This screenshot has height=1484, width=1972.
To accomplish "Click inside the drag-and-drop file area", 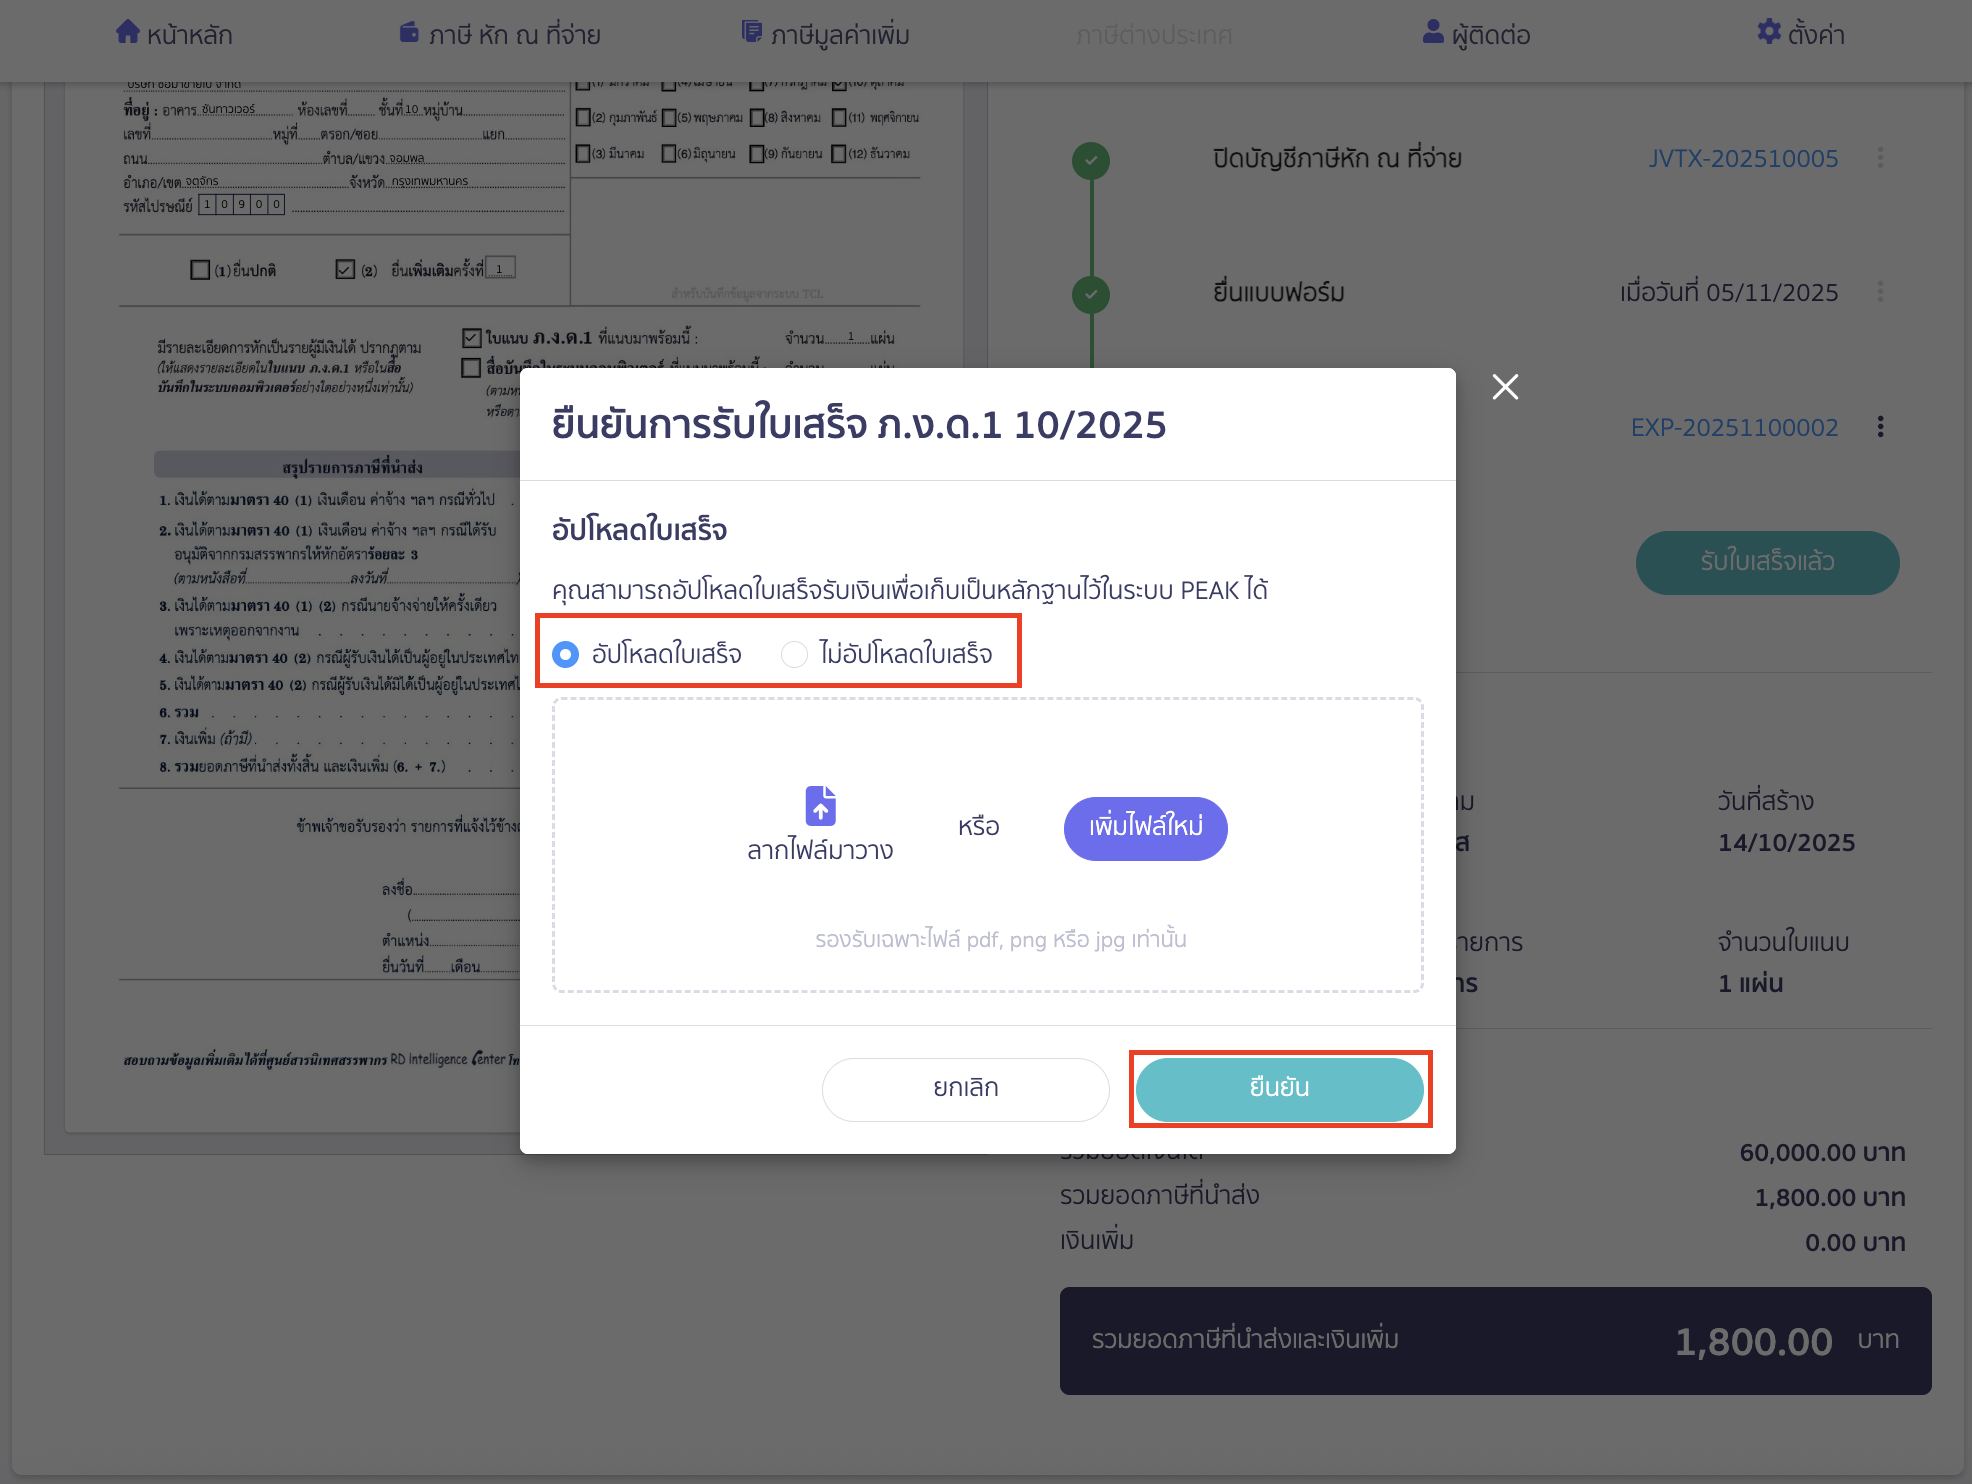I will (988, 845).
